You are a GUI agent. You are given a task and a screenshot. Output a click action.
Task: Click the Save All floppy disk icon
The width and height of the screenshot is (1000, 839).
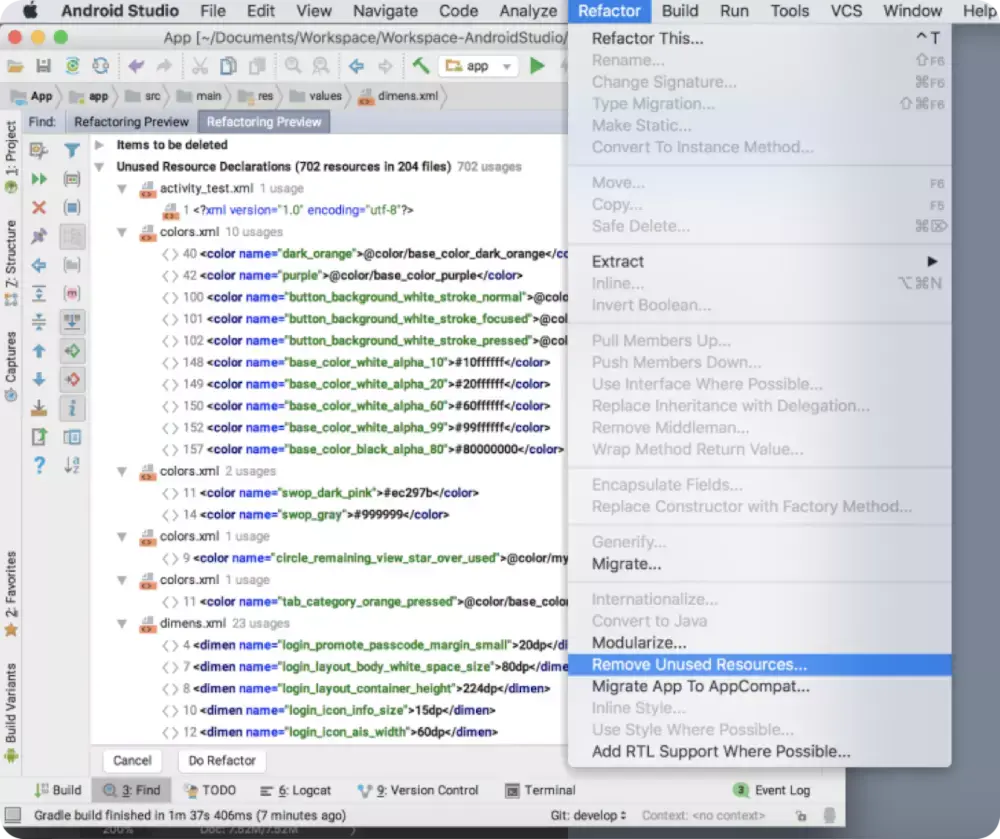[43, 66]
